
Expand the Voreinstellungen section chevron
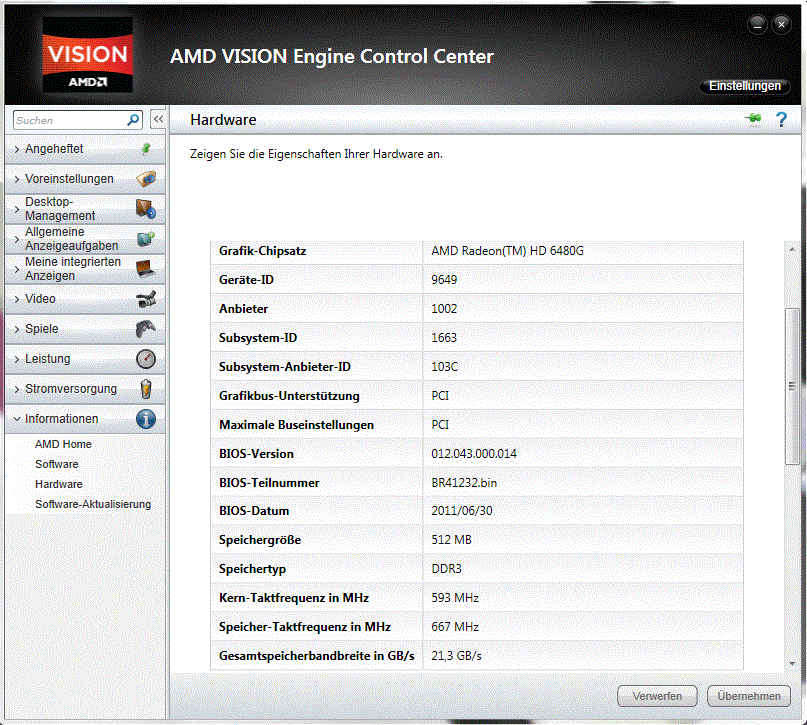(x=17, y=179)
